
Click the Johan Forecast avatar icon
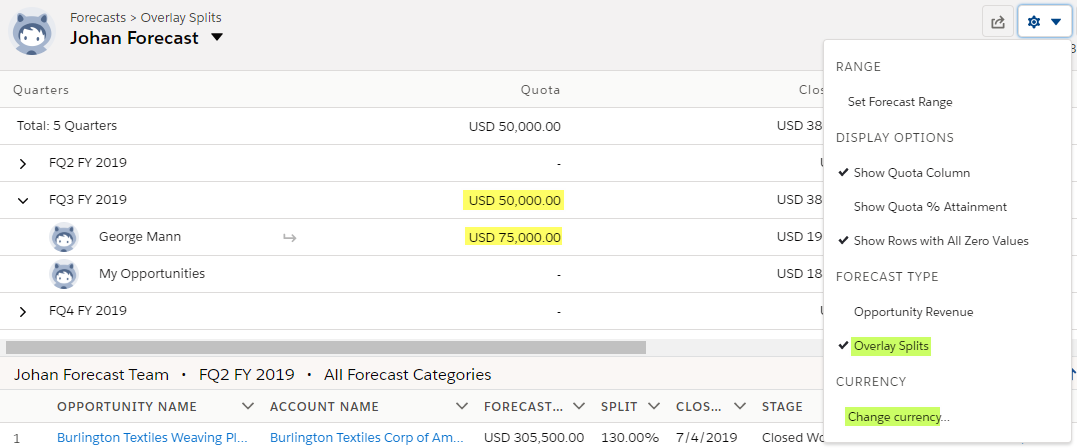coord(33,31)
